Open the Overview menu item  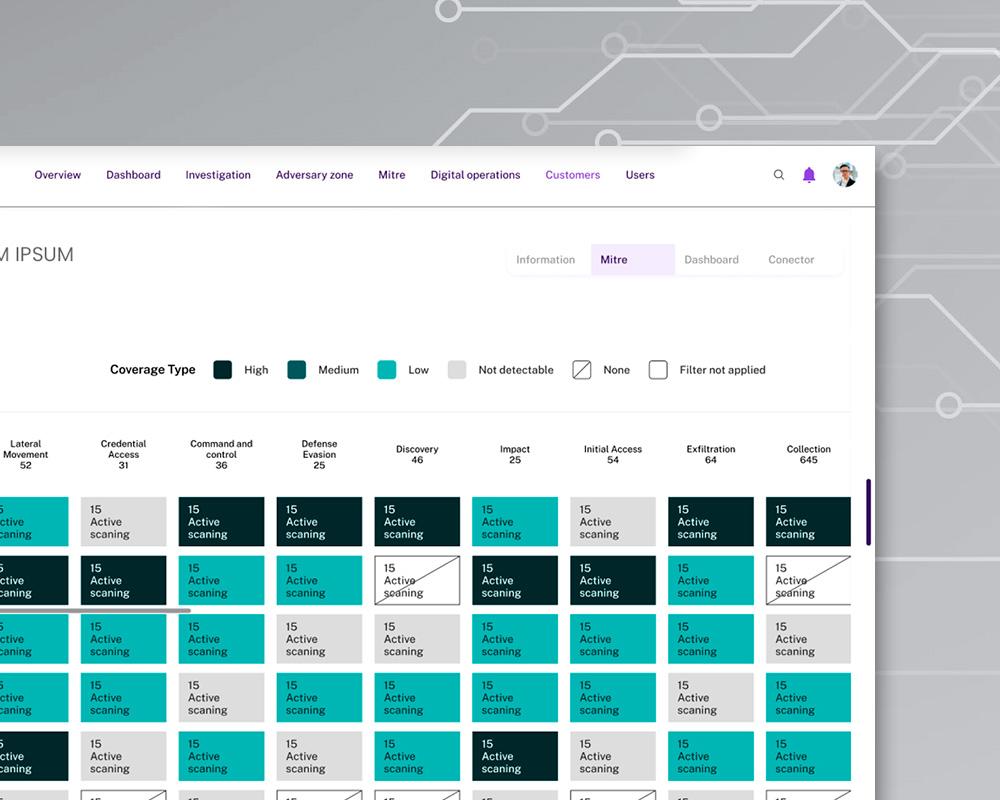(58, 175)
